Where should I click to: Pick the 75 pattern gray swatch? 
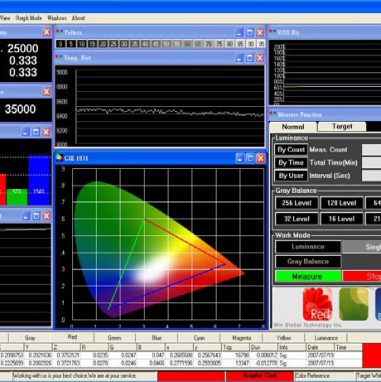[x=219, y=44]
